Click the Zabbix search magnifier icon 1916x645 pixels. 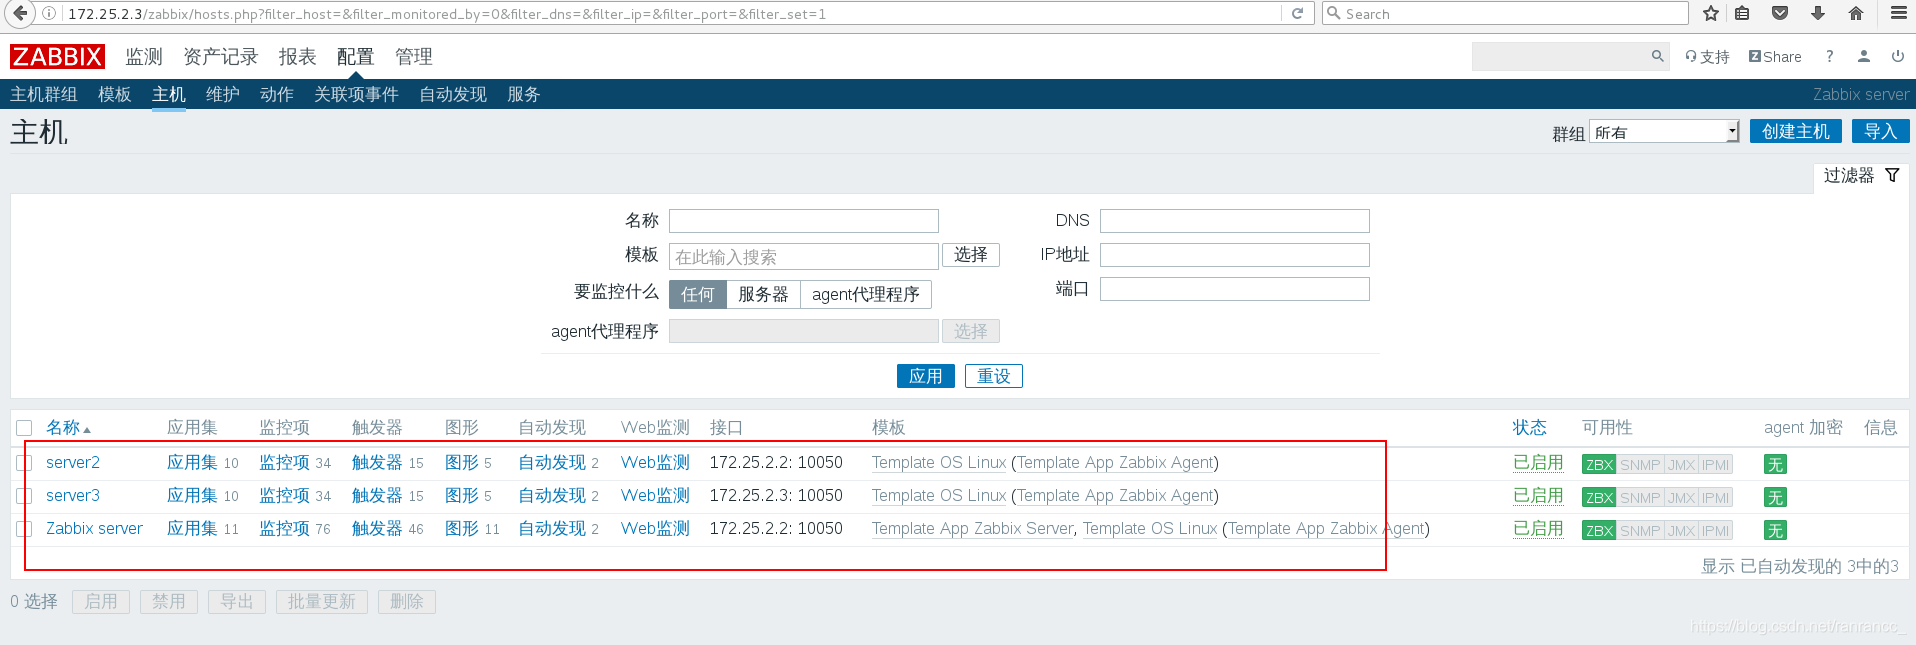[1657, 56]
